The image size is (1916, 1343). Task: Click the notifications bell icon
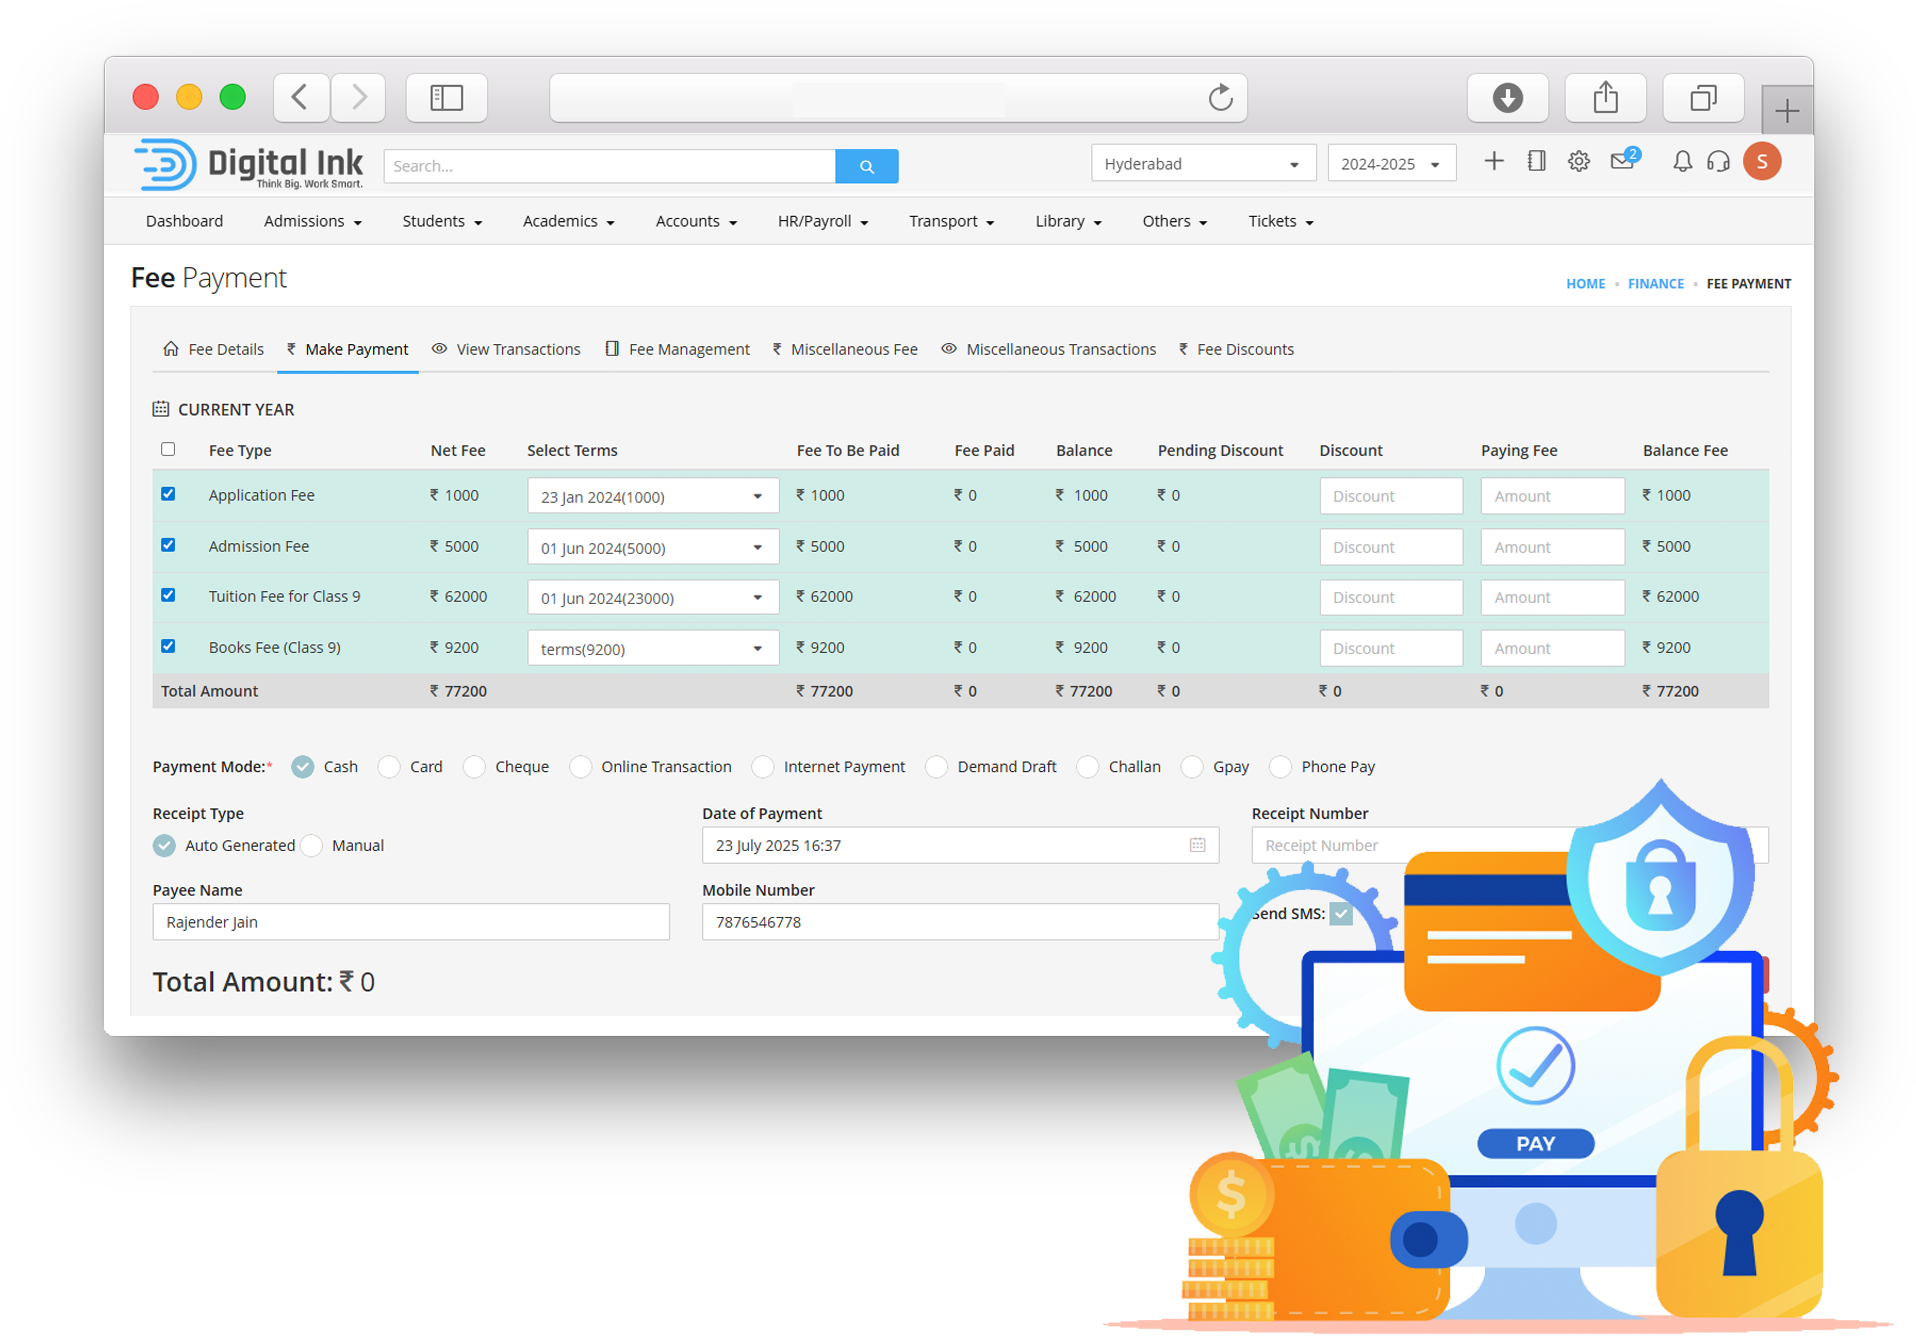tap(1682, 162)
